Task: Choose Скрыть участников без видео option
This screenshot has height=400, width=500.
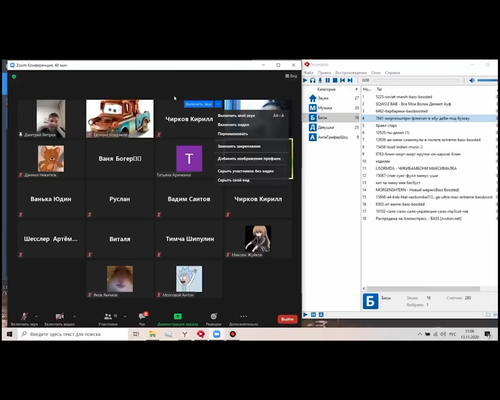Action: pos(252,171)
